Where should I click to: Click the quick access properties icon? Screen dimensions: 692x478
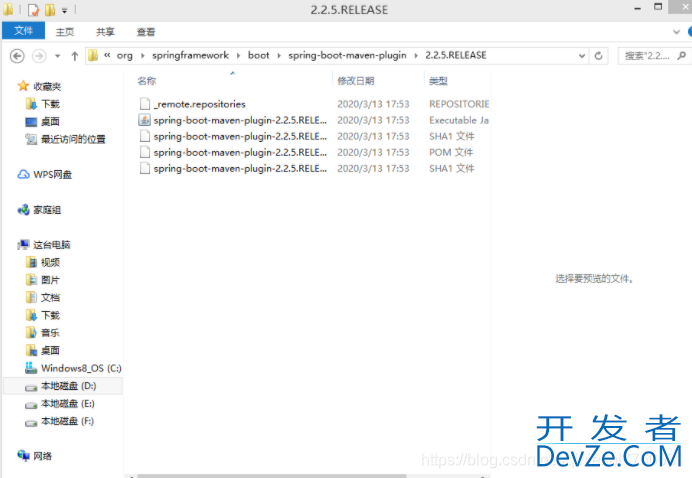tap(34, 10)
